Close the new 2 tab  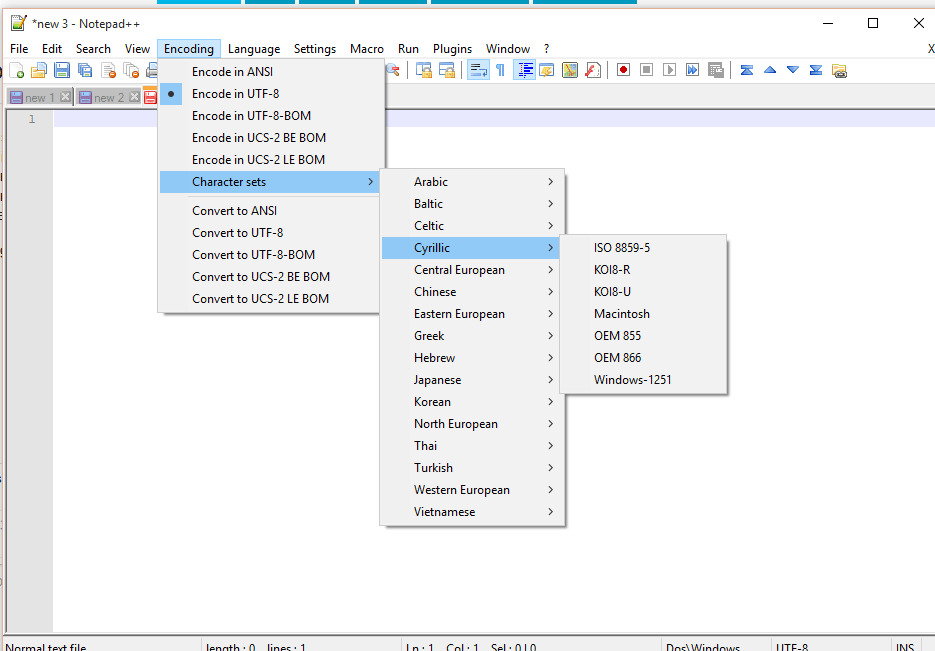(x=134, y=97)
